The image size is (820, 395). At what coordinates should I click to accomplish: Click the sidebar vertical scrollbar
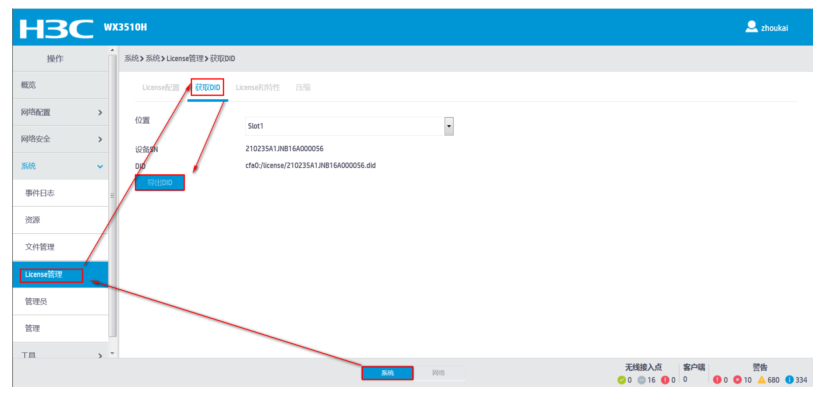pyautogui.click(x=112, y=195)
